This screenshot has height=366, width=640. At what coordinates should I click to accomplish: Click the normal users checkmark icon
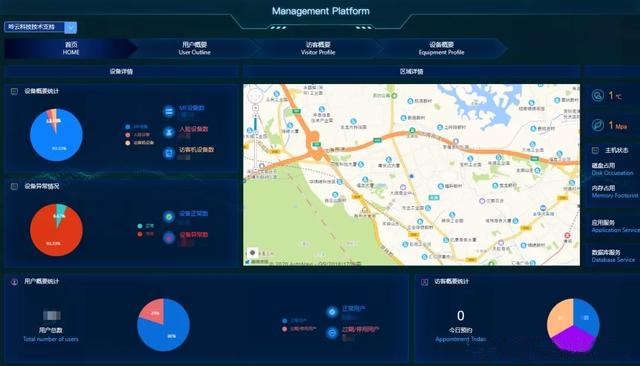332,312
